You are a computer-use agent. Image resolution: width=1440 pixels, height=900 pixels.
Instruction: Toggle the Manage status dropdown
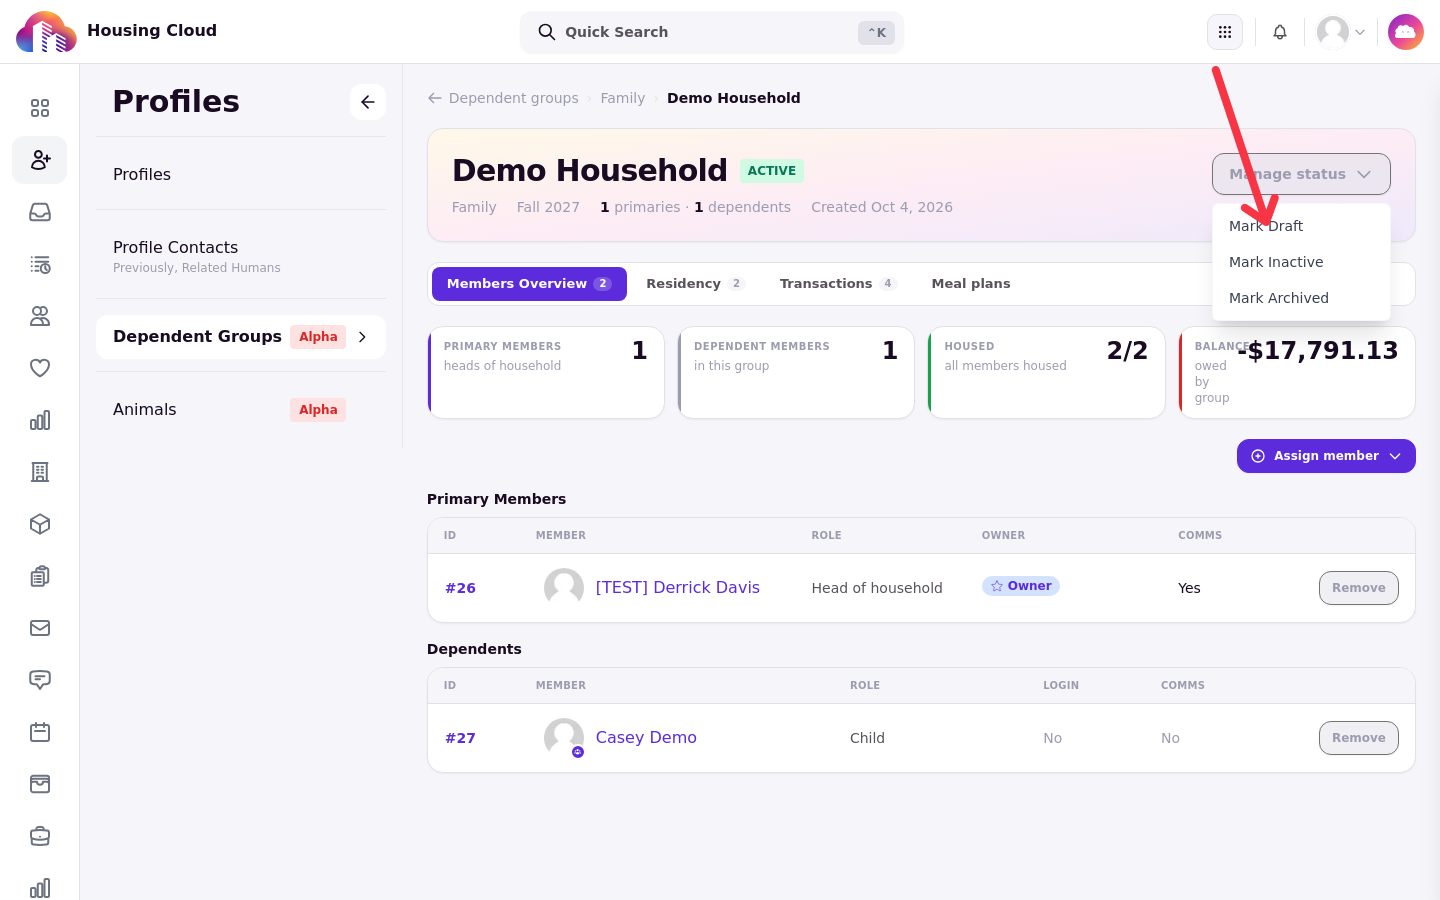pos(1301,174)
